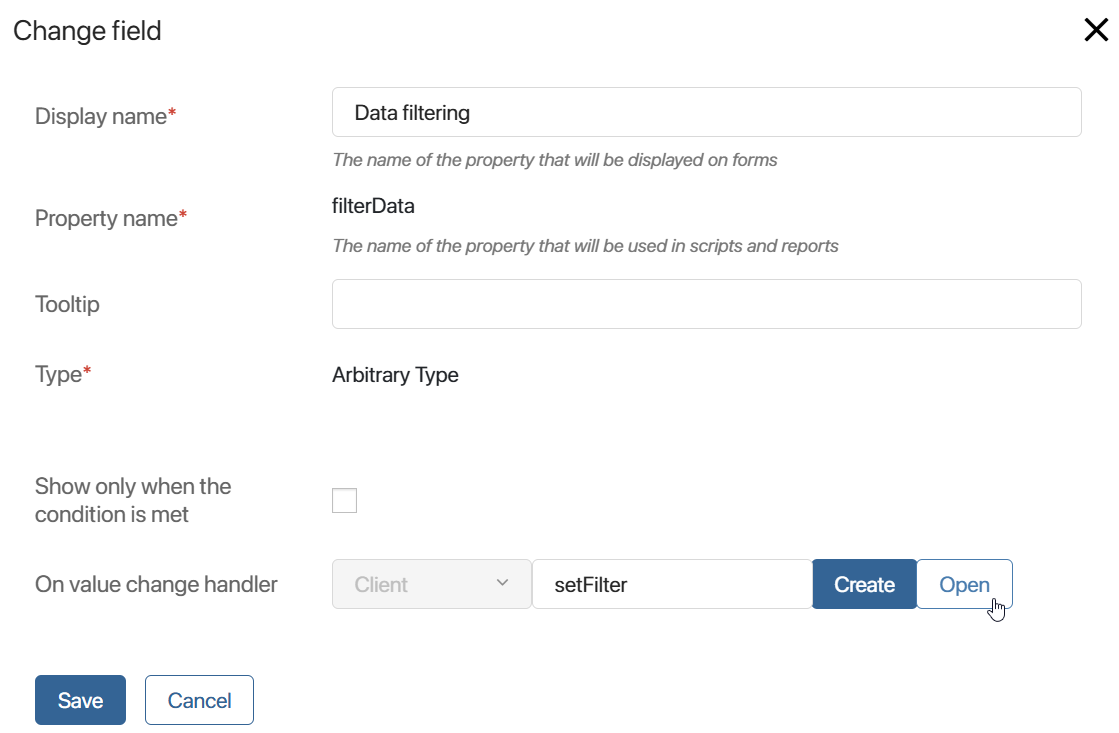Open the setFilter handler script
This screenshot has width=1119, height=733.
tap(964, 584)
